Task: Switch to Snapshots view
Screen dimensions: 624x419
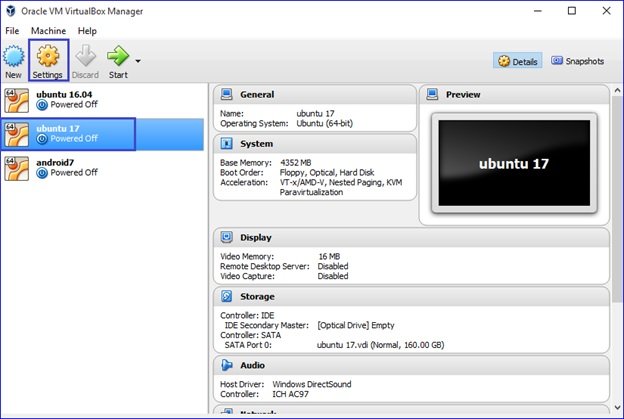Action: coord(577,61)
